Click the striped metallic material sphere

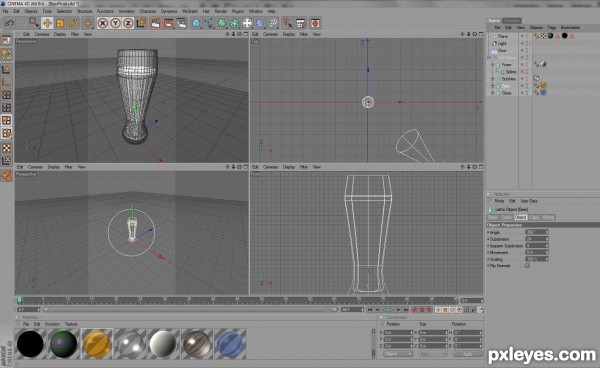click(197, 344)
